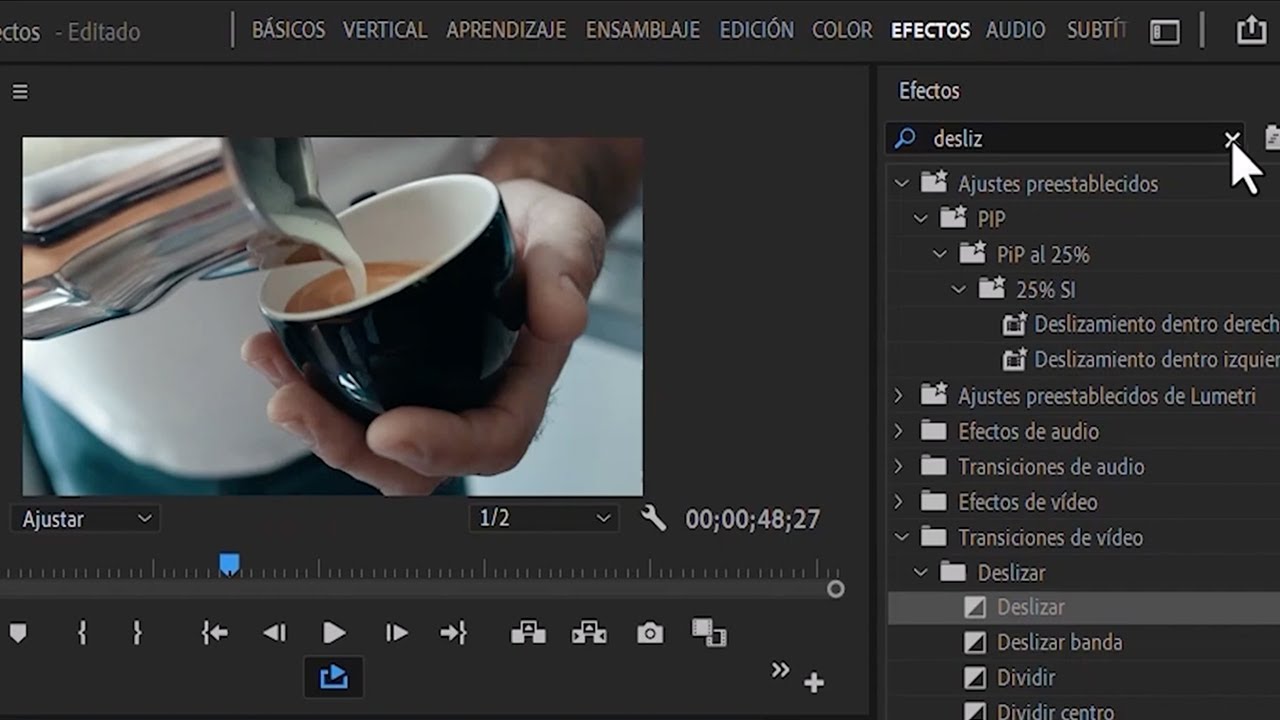Click the share/export icon at top right
Viewport: 1280px width, 720px height.
[1251, 31]
